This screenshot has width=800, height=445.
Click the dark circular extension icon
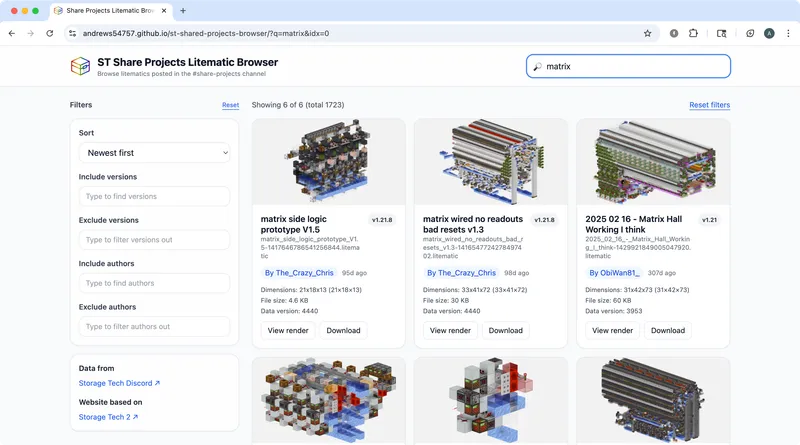pos(674,33)
